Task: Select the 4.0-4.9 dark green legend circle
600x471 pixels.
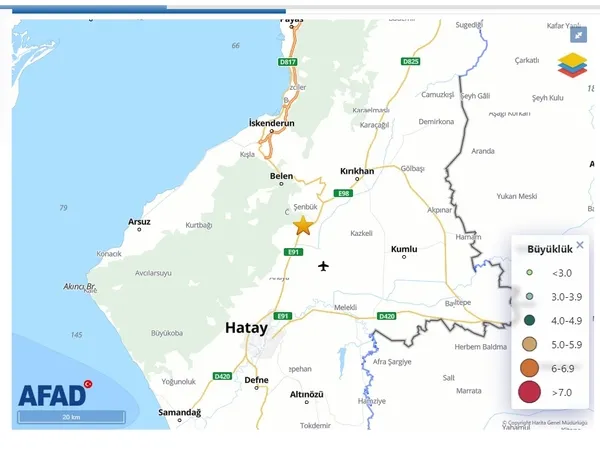Action: [x=529, y=320]
